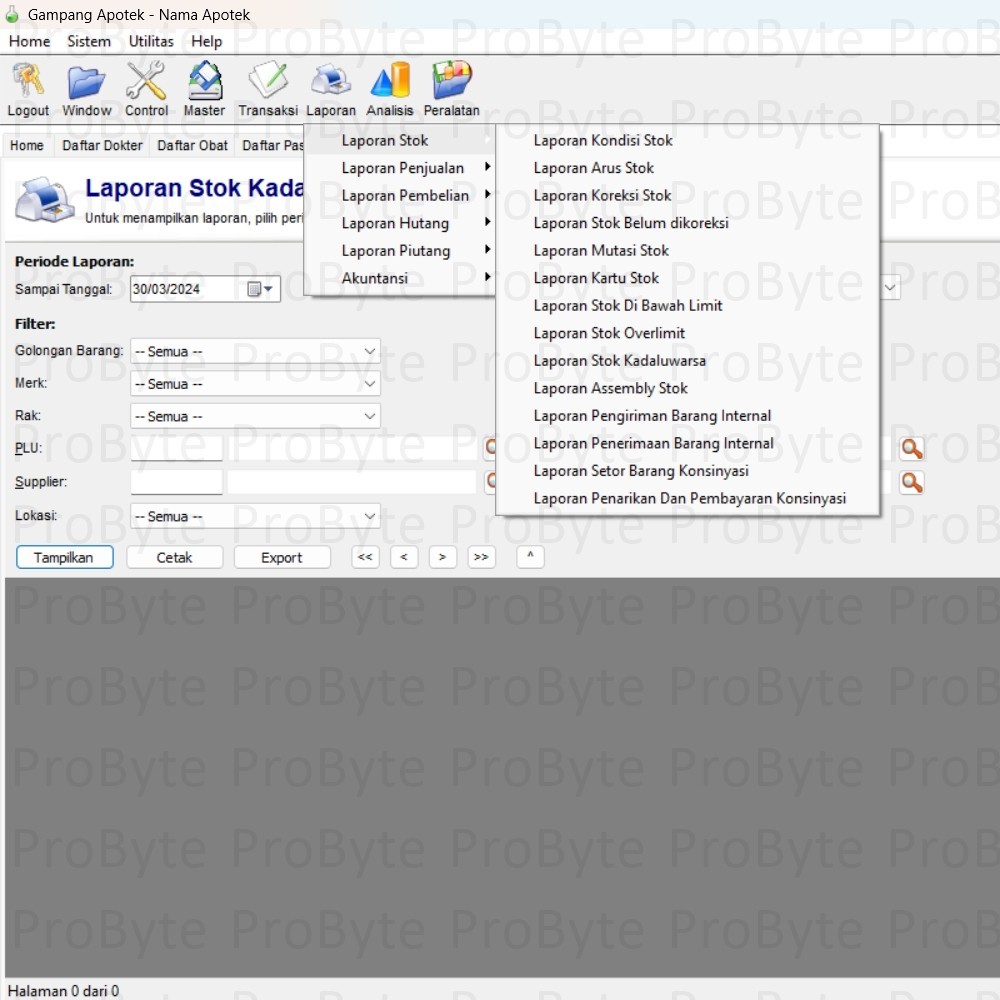Go to next page with > button
The image size is (1000, 1000).
click(442, 557)
